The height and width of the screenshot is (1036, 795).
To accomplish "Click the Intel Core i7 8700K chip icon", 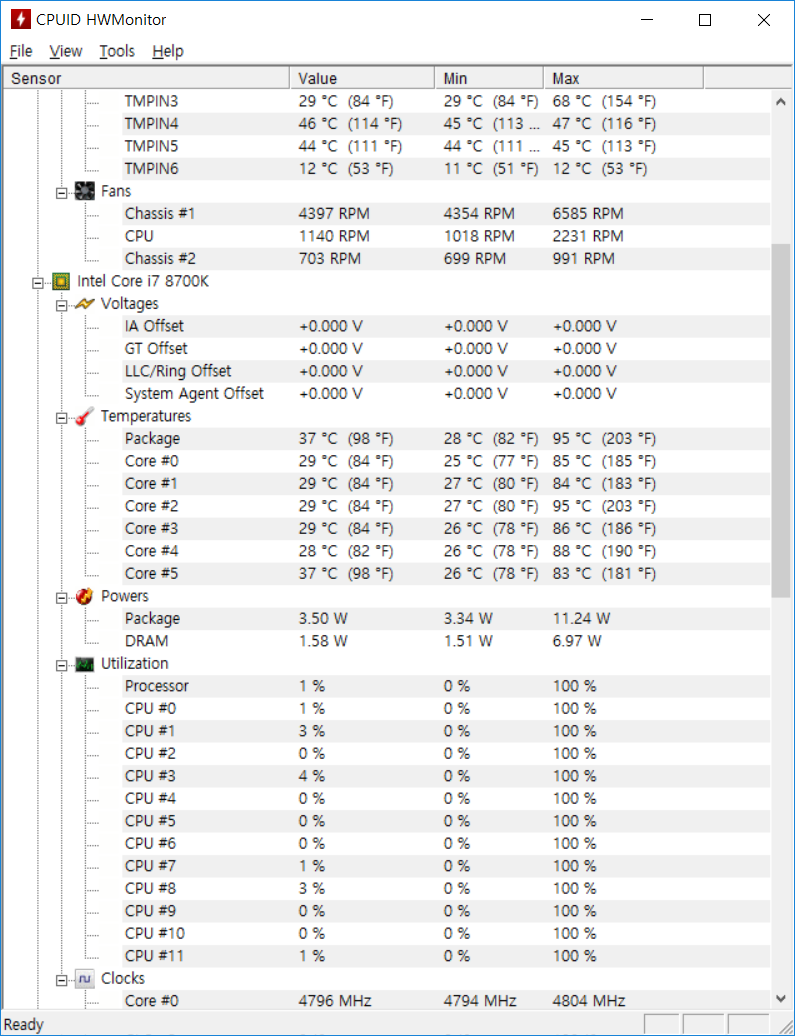I will point(61,281).
